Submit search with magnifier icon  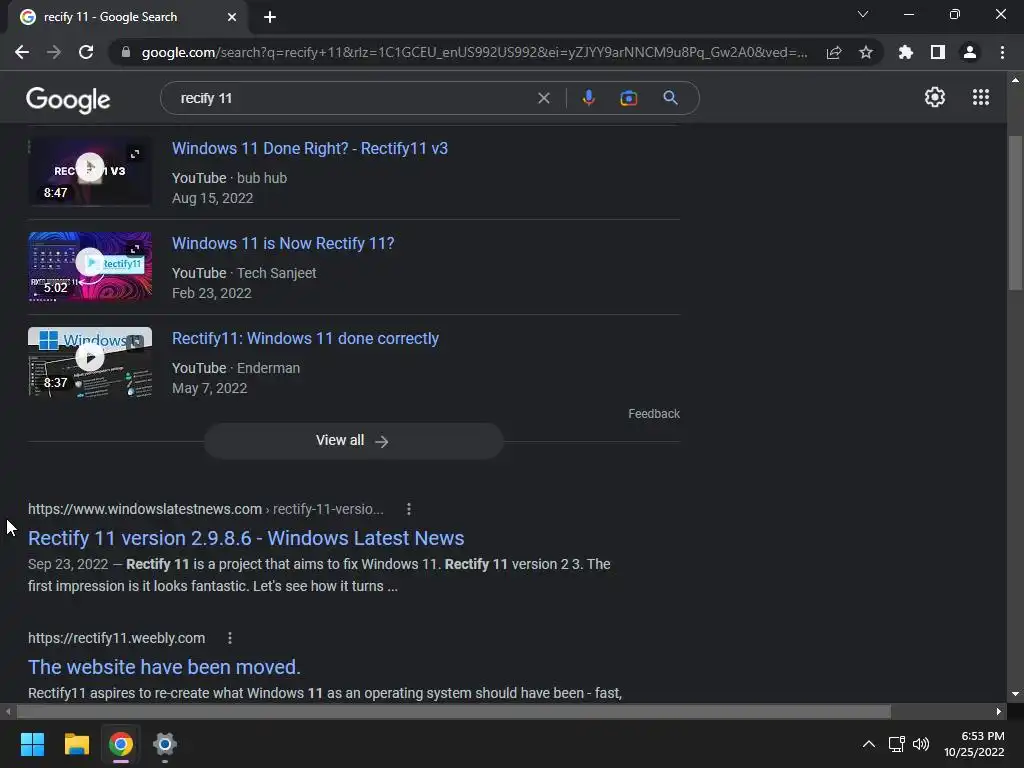[x=670, y=98]
